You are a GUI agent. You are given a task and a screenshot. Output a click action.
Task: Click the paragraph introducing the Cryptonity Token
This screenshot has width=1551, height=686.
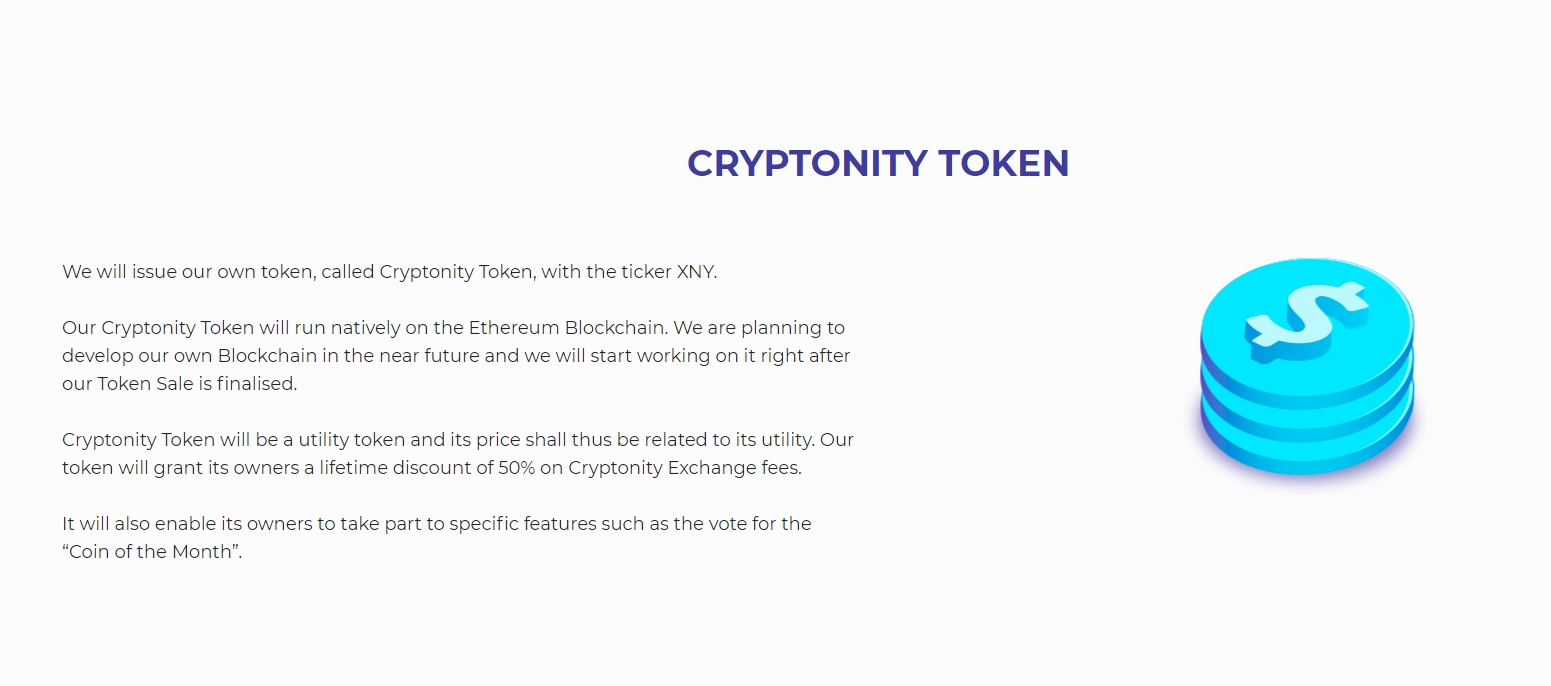pos(389,271)
